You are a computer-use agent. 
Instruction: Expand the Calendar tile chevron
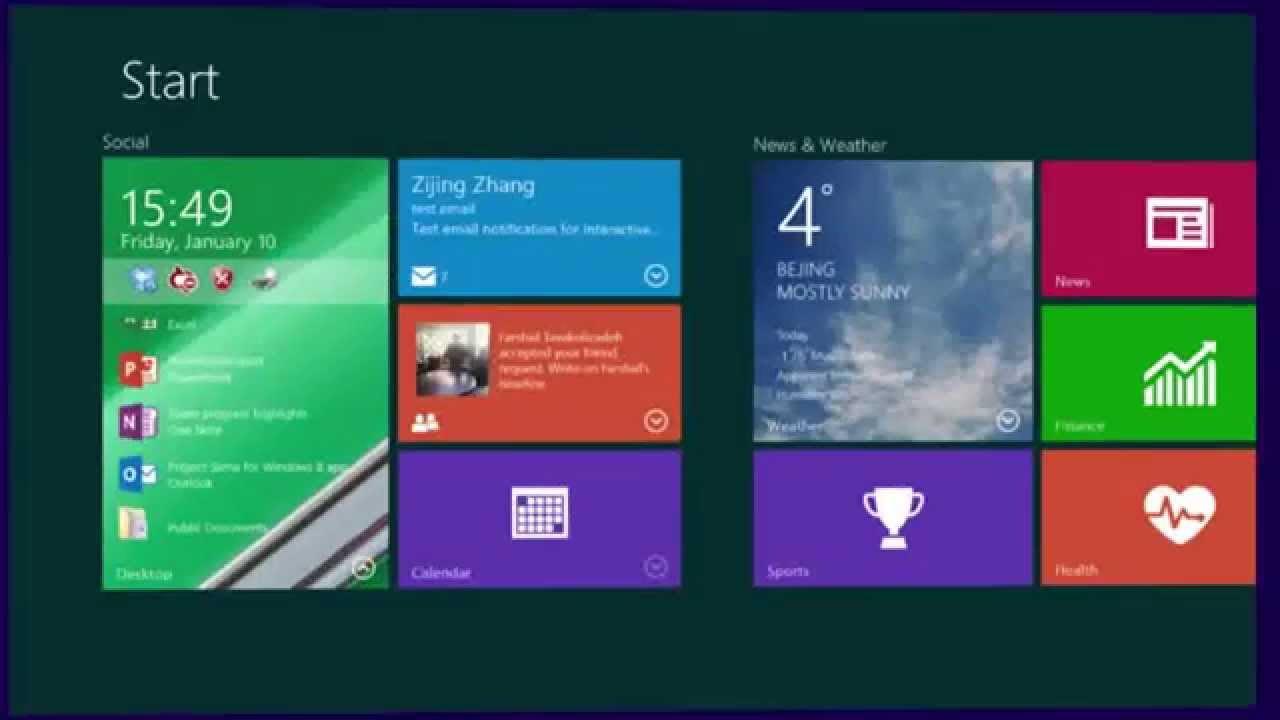(x=657, y=565)
